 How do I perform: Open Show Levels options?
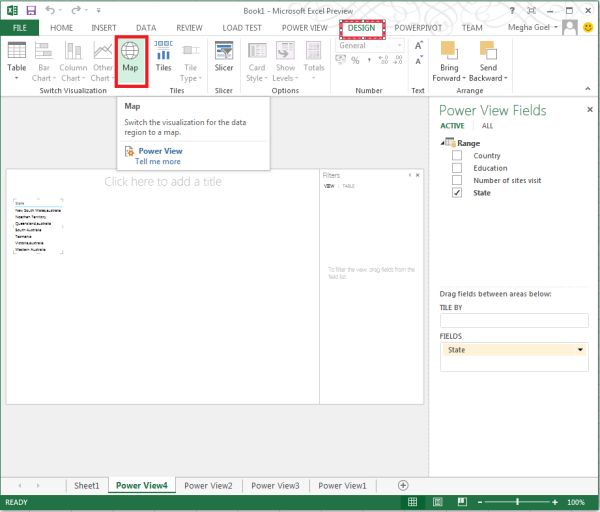(x=285, y=61)
